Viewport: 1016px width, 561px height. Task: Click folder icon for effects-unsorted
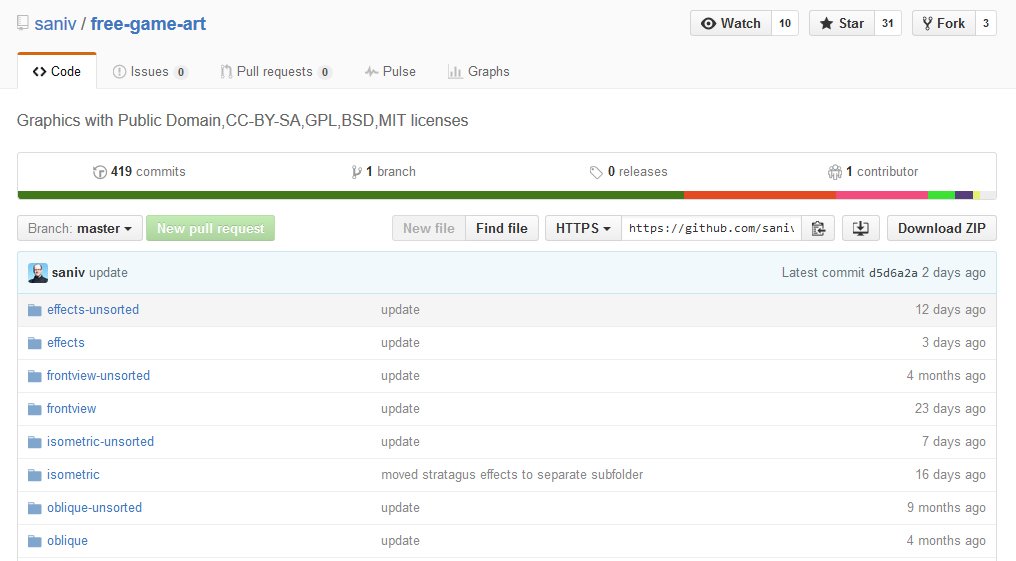[x=35, y=310]
